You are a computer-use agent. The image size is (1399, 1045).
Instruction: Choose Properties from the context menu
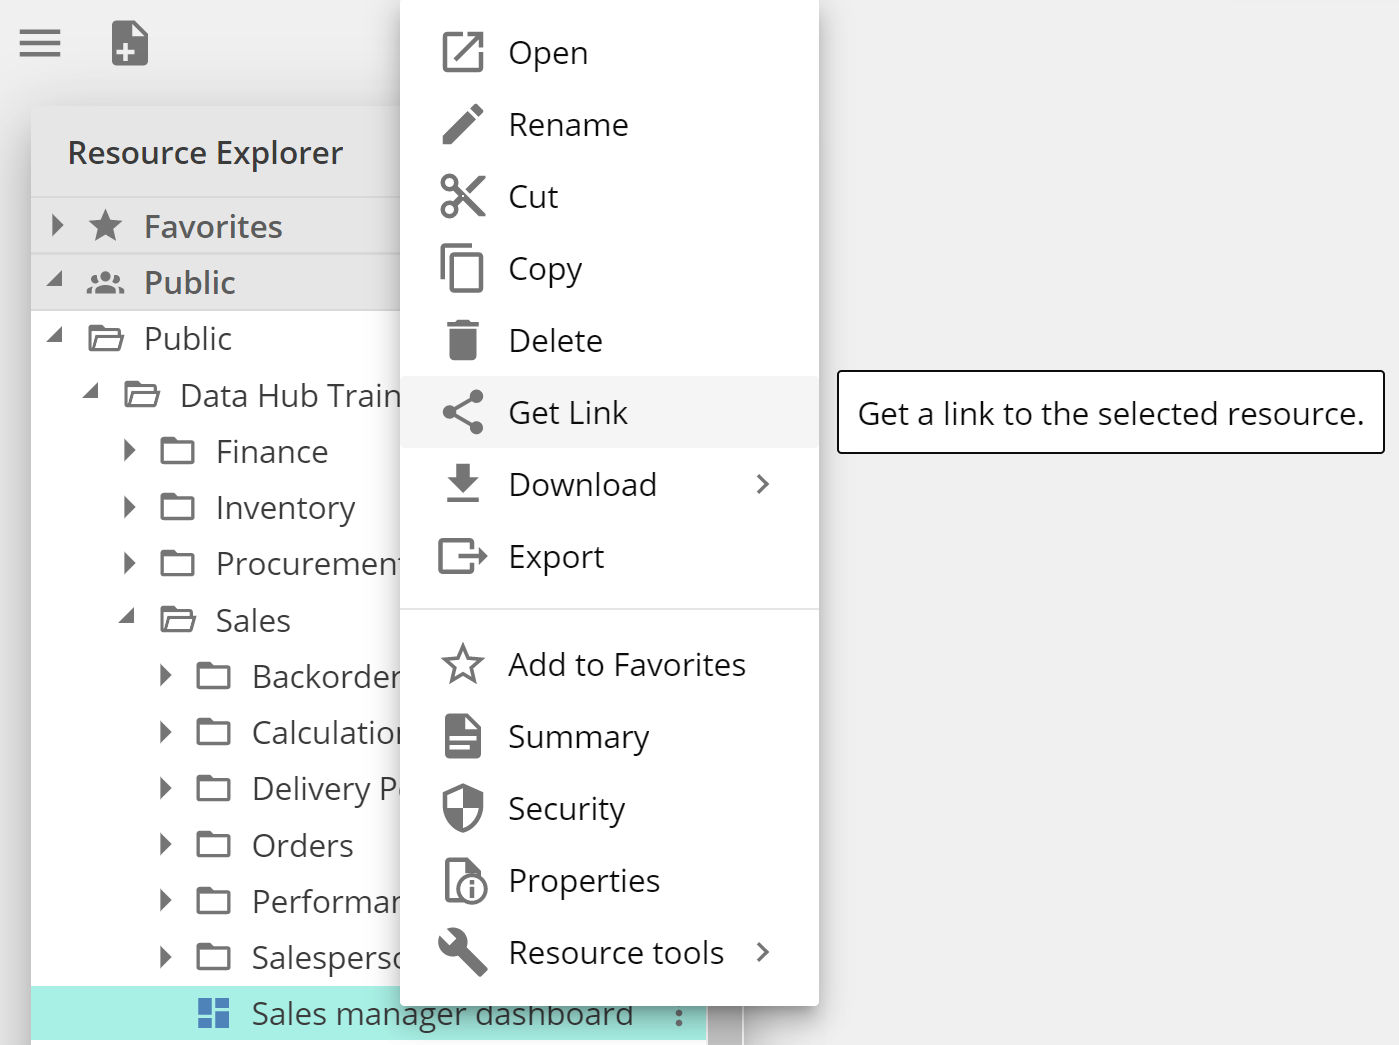(609, 880)
